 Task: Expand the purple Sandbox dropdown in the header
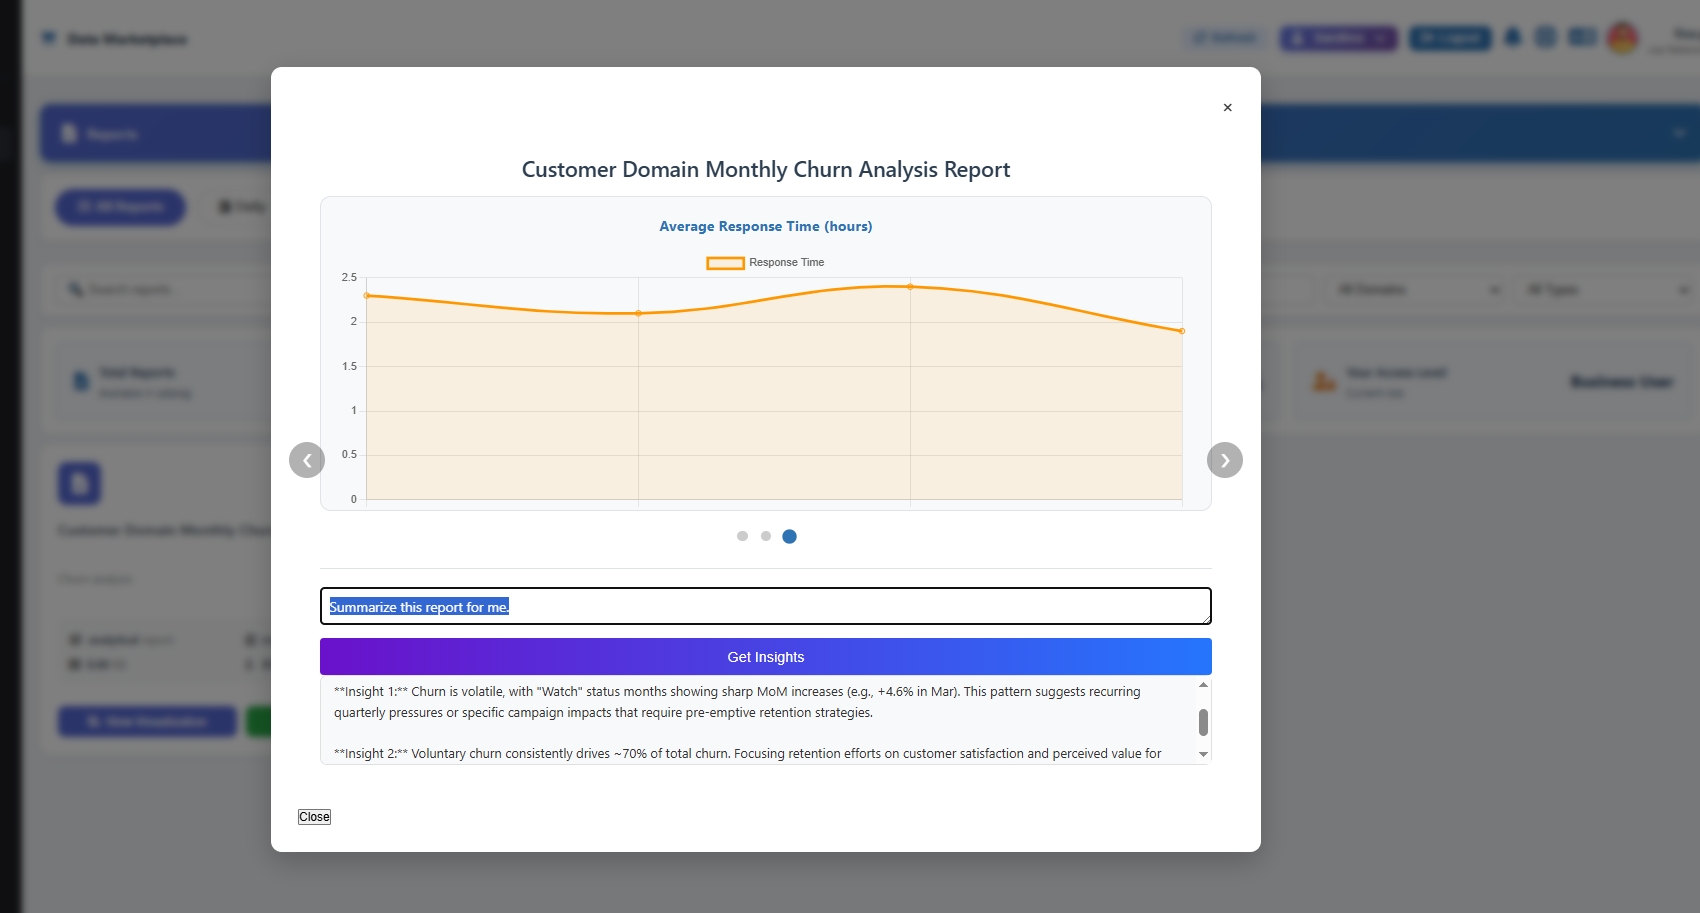click(1338, 37)
